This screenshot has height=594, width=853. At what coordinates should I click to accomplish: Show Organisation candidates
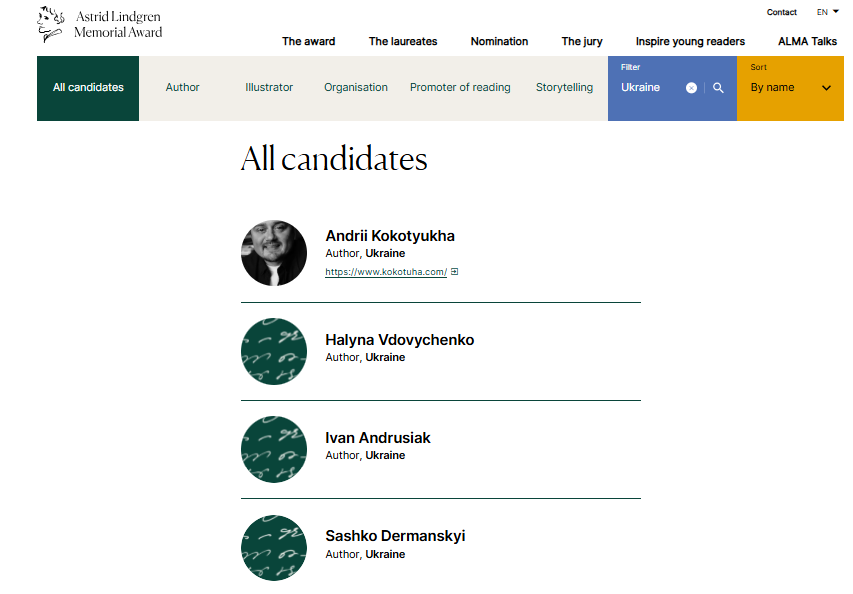[355, 88]
